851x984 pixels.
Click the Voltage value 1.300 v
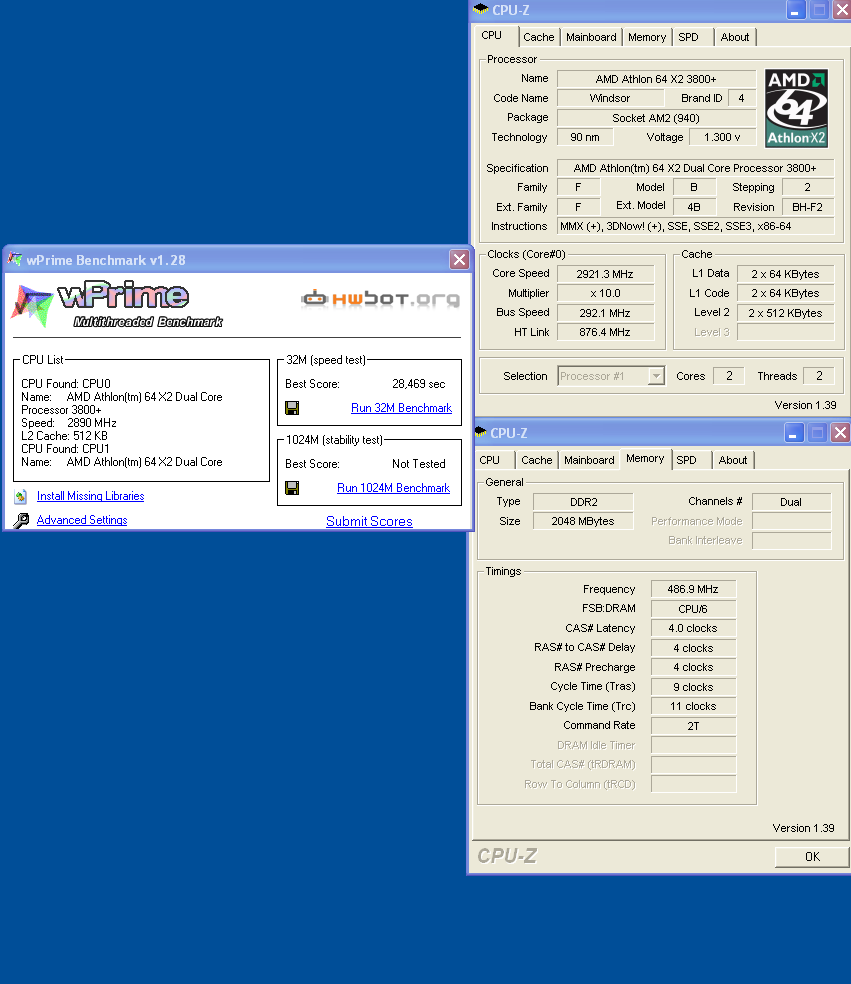[x=722, y=137]
